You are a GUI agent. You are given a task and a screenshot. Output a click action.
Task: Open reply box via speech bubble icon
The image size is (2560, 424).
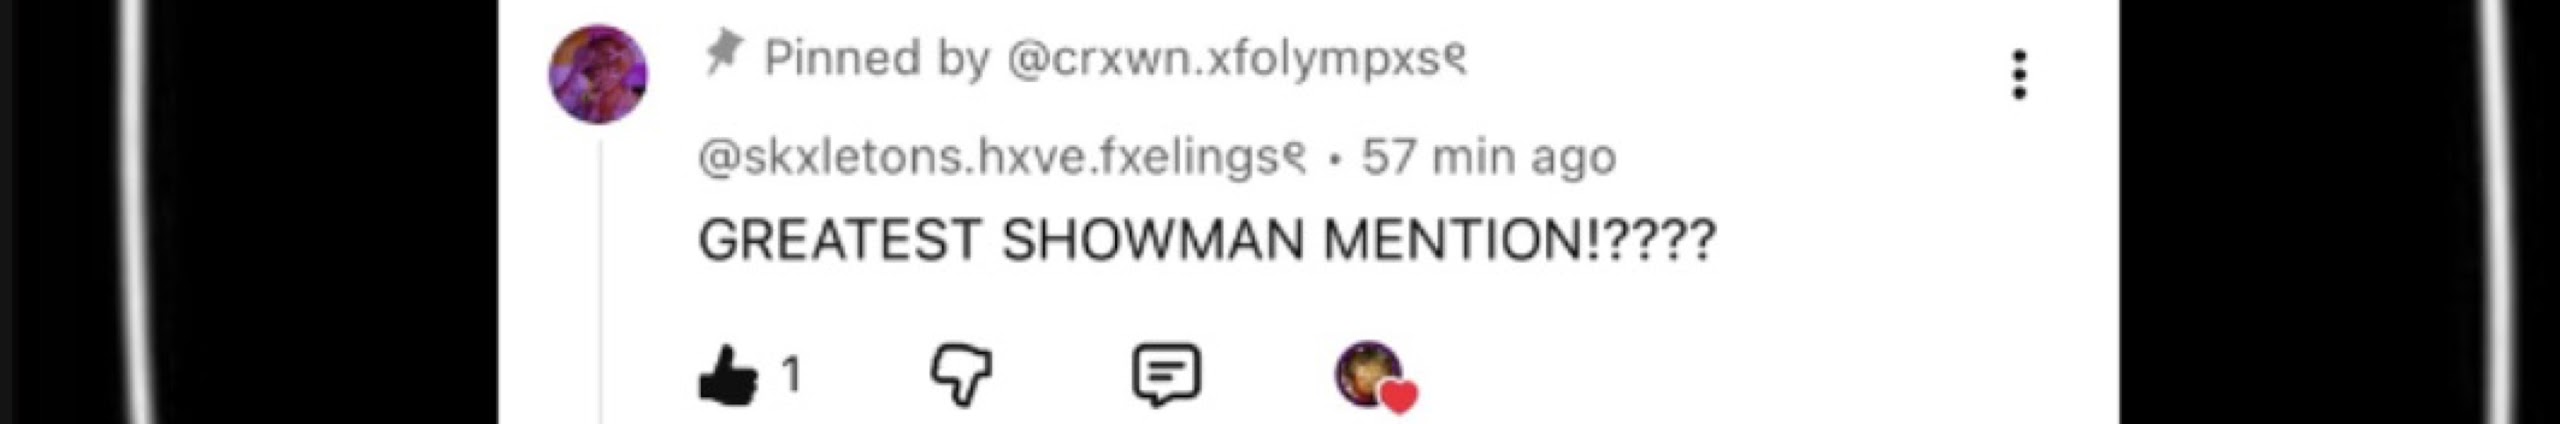point(1166,376)
